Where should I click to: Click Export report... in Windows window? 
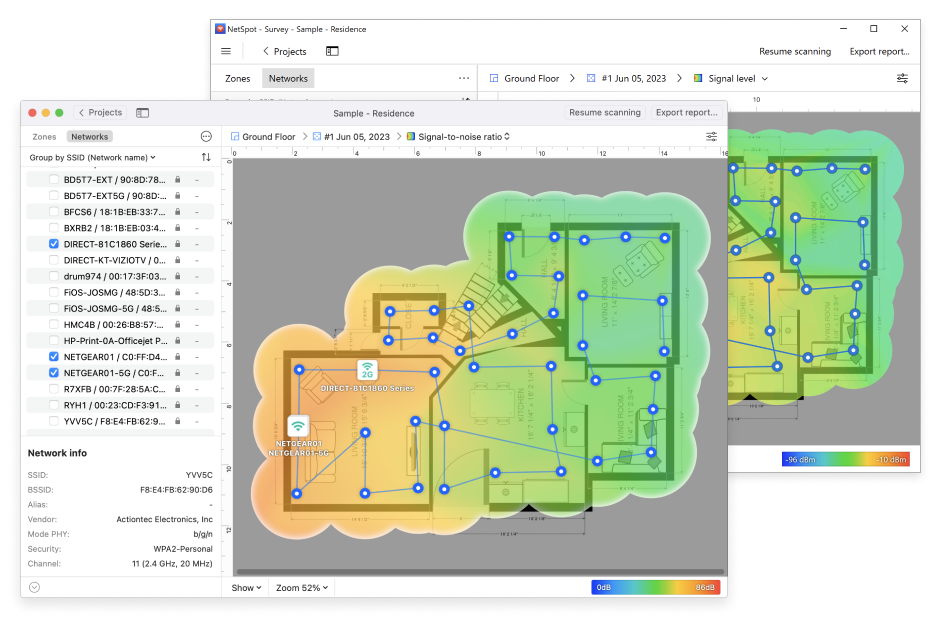(x=879, y=52)
